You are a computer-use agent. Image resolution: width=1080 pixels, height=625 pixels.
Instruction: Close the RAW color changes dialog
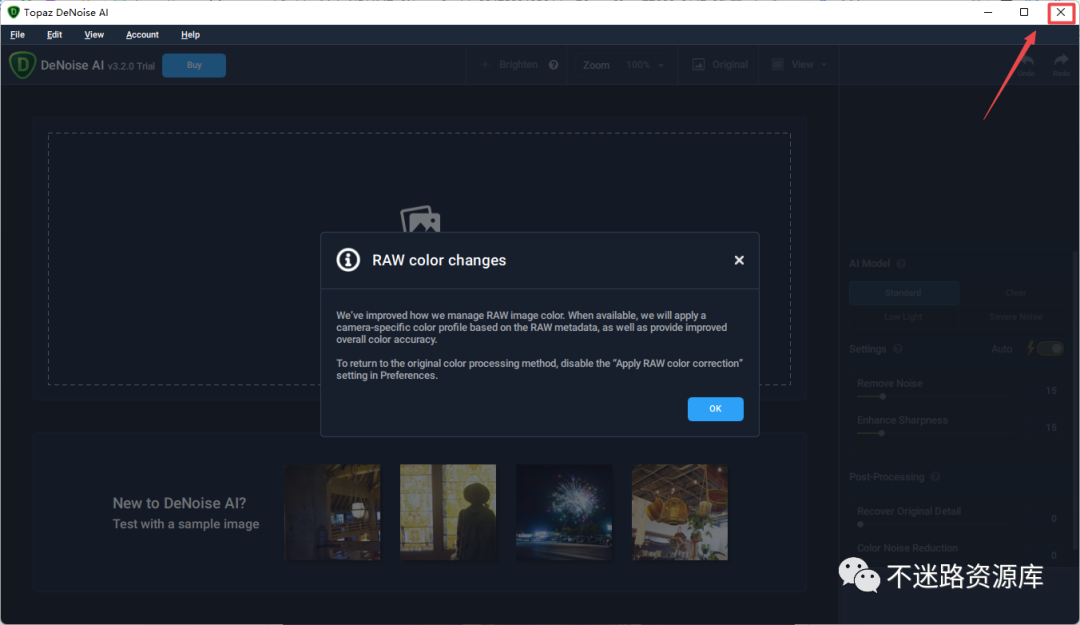click(x=739, y=260)
